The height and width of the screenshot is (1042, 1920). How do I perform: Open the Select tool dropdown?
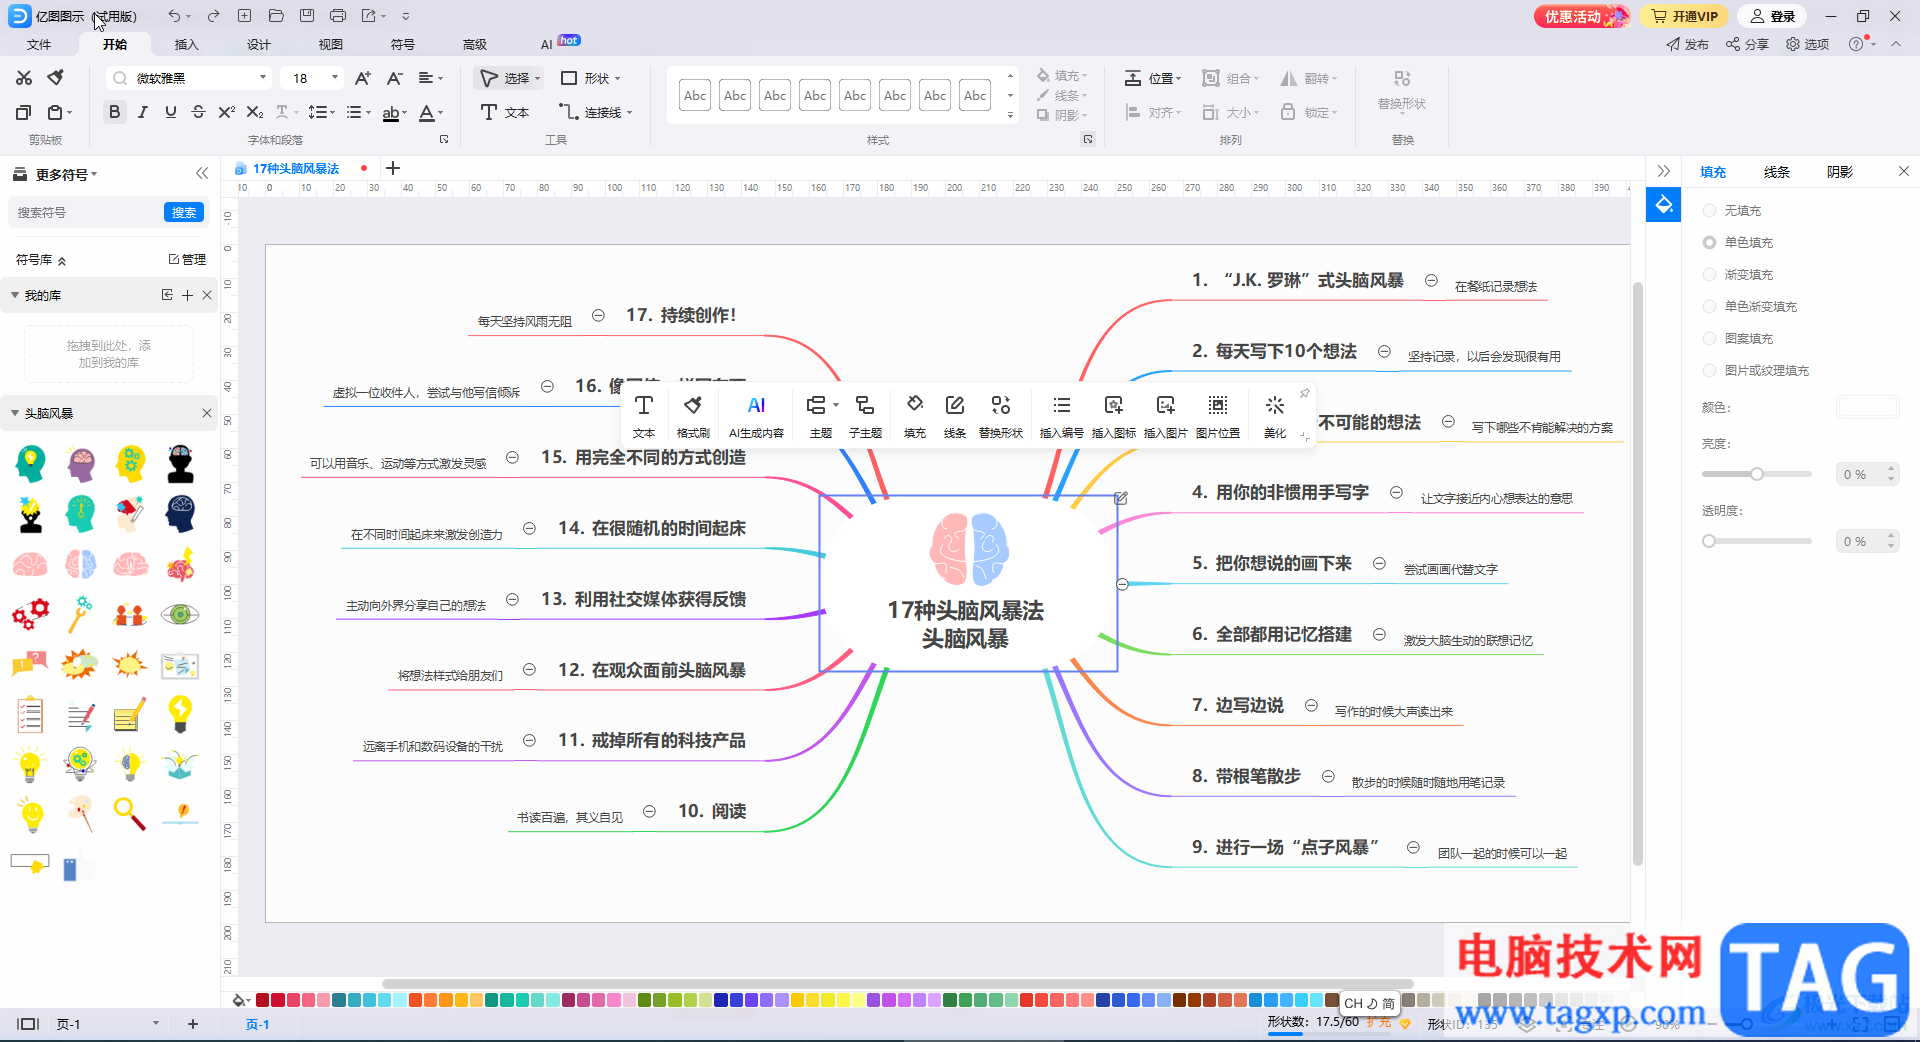537,78
